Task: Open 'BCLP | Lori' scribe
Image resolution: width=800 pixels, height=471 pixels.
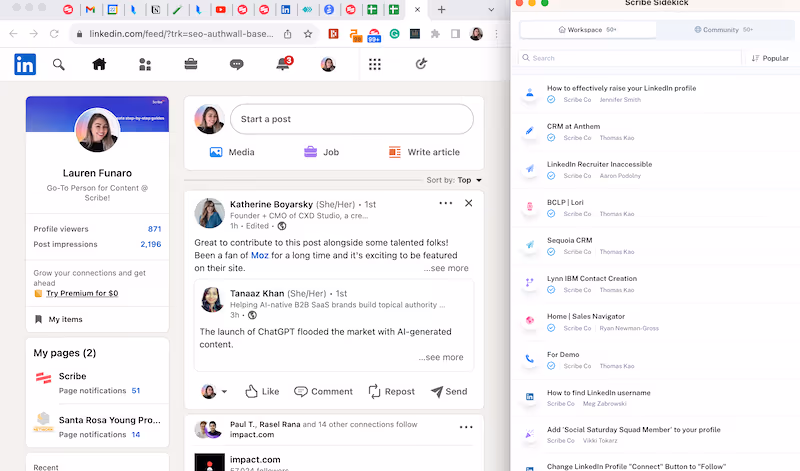Action: pos(565,202)
